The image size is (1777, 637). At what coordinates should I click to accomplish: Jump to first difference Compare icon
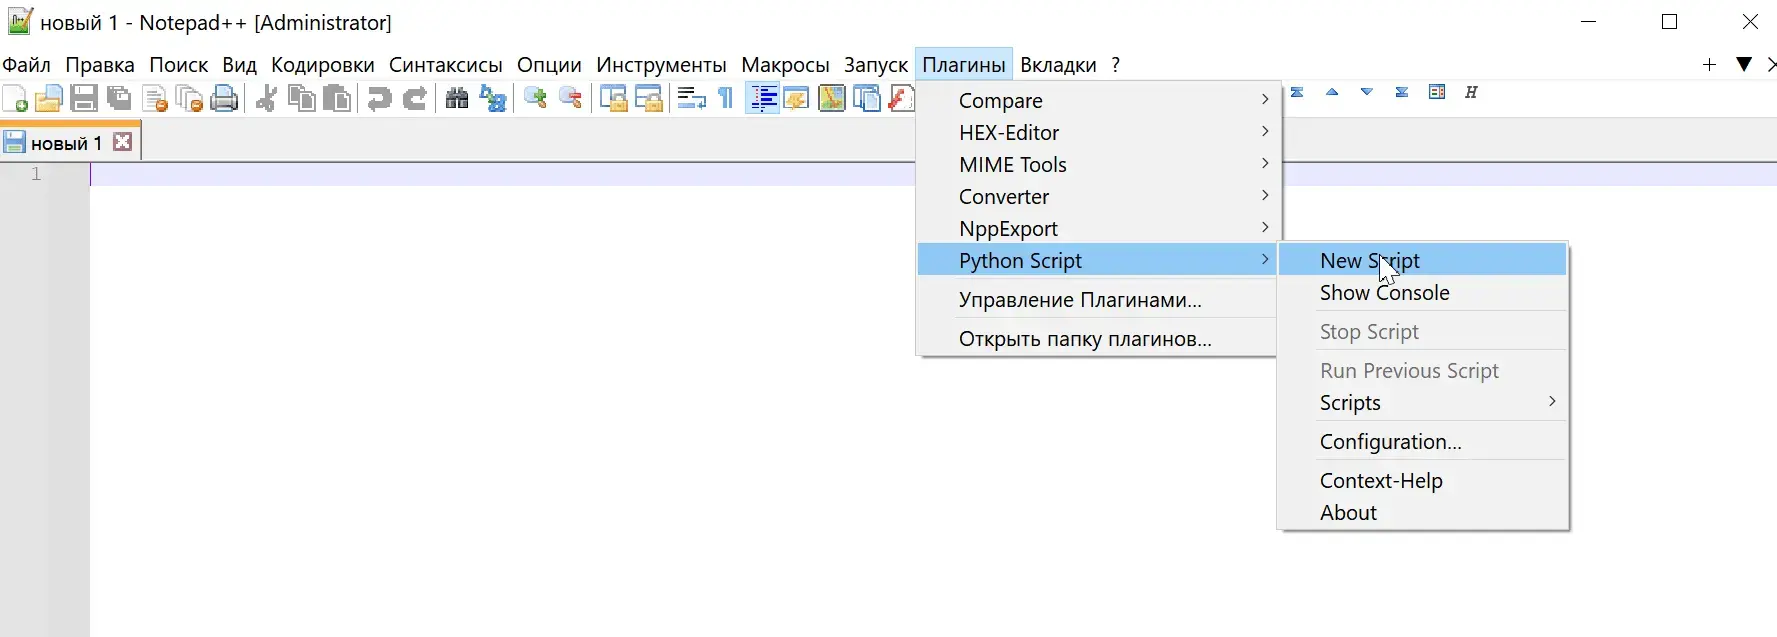pyautogui.click(x=1297, y=92)
